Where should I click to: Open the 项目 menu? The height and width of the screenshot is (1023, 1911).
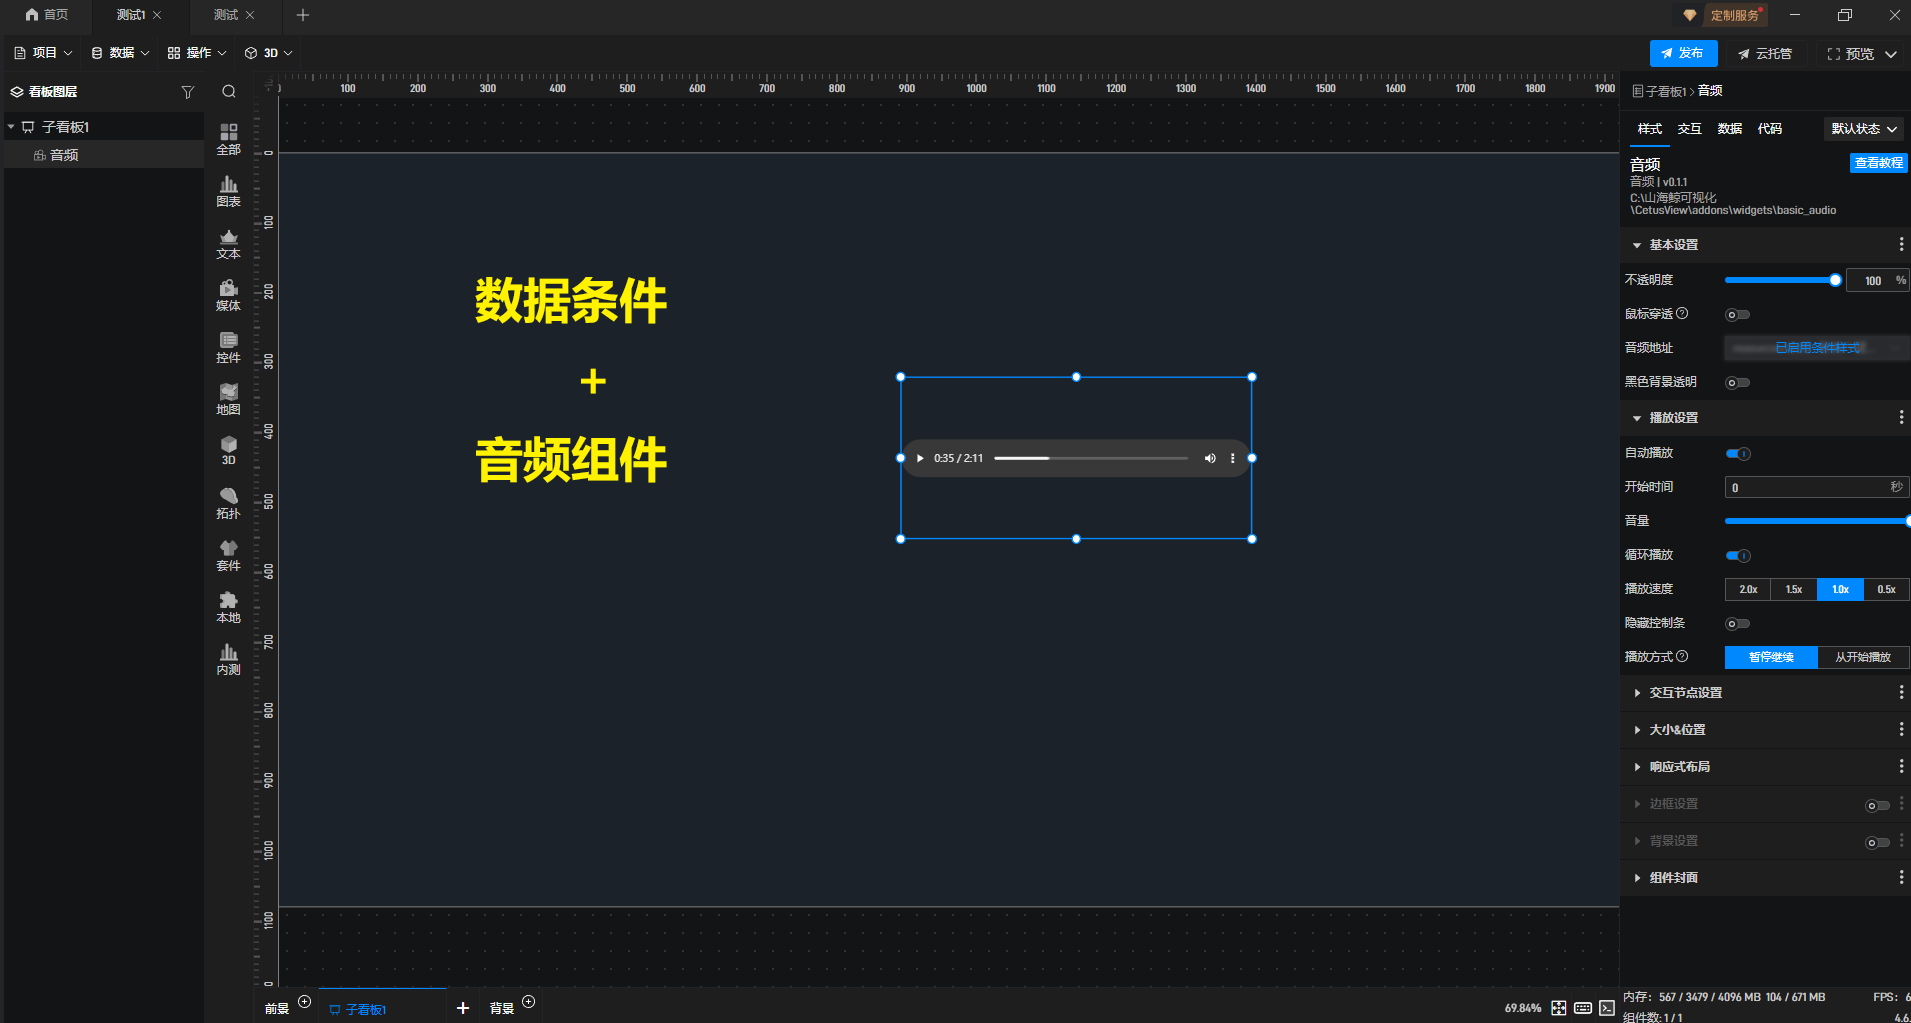43,53
